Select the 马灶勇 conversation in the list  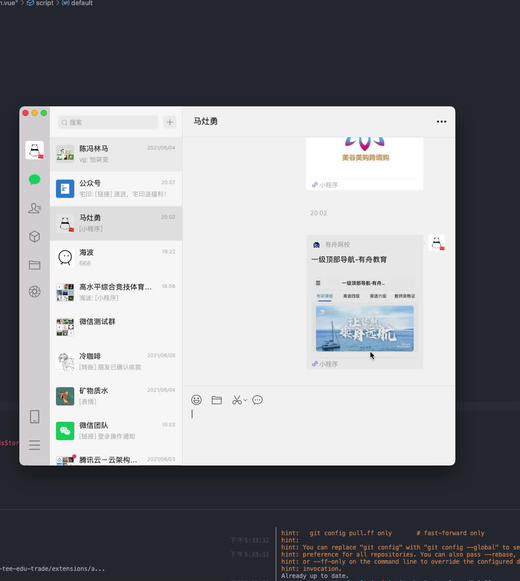pyautogui.click(x=116, y=223)
